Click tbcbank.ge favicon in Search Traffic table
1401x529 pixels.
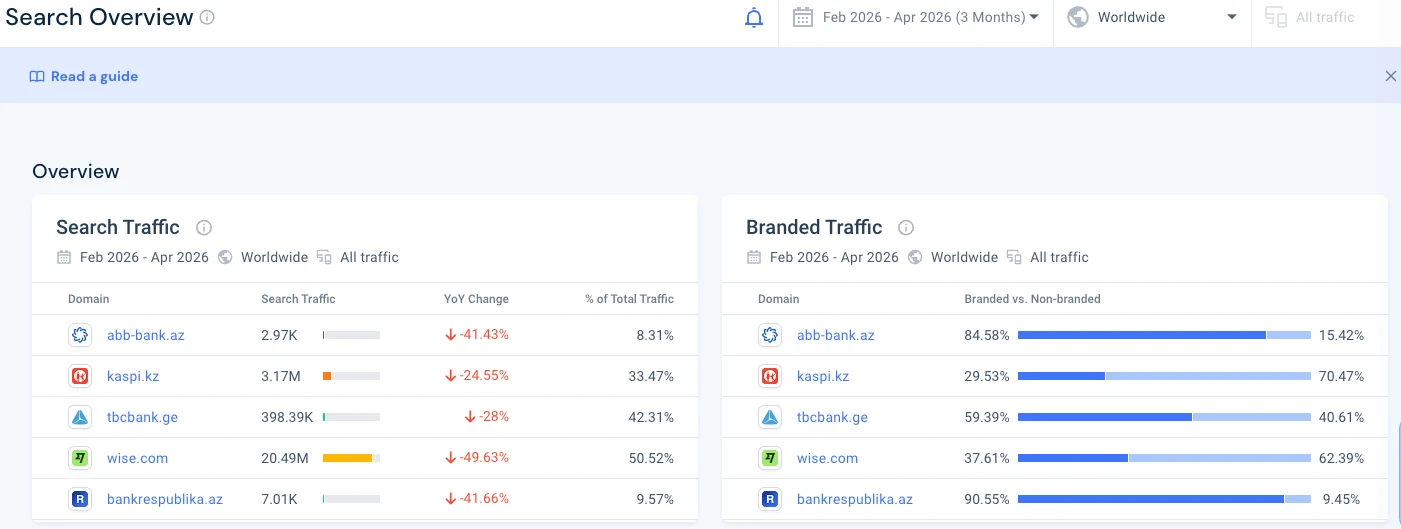(80, 417)
